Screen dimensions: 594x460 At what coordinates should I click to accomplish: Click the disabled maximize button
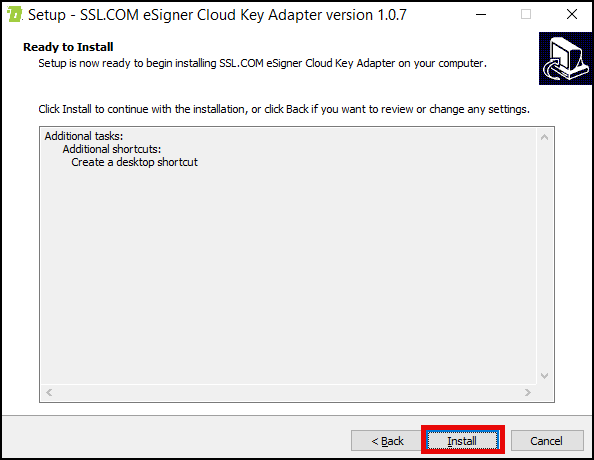pyautogui.click(x=526, y=15)
